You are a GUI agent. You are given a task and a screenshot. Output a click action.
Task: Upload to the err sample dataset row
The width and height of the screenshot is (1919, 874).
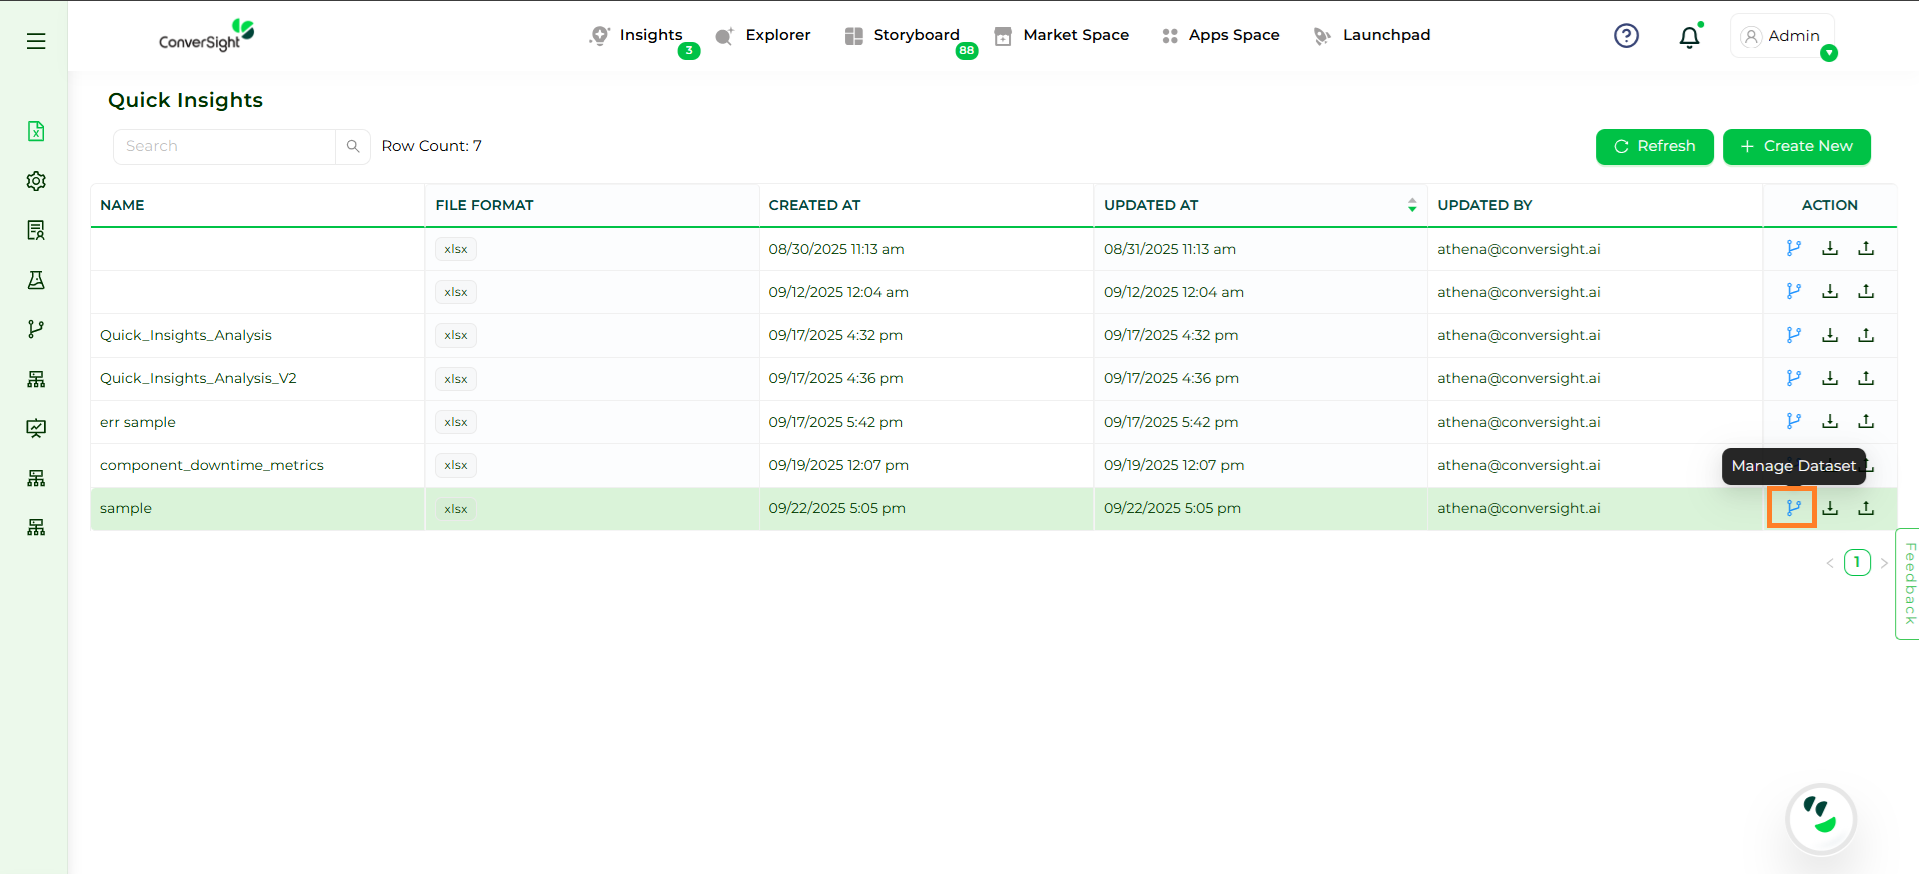1865,421
